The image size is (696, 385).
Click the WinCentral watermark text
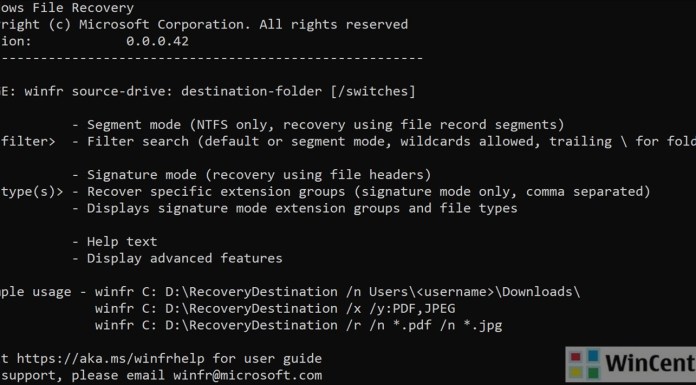coord(650,363)
